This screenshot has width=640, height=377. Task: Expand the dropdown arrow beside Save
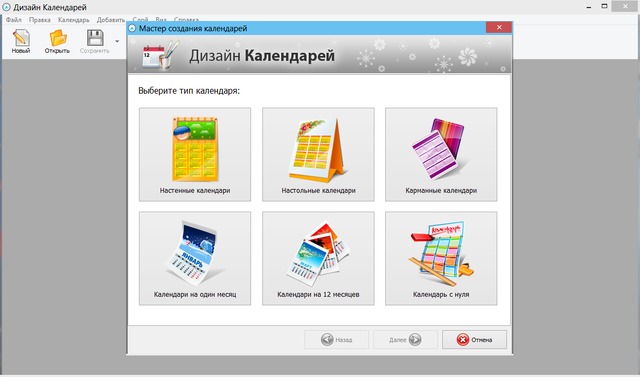(117, 41)
